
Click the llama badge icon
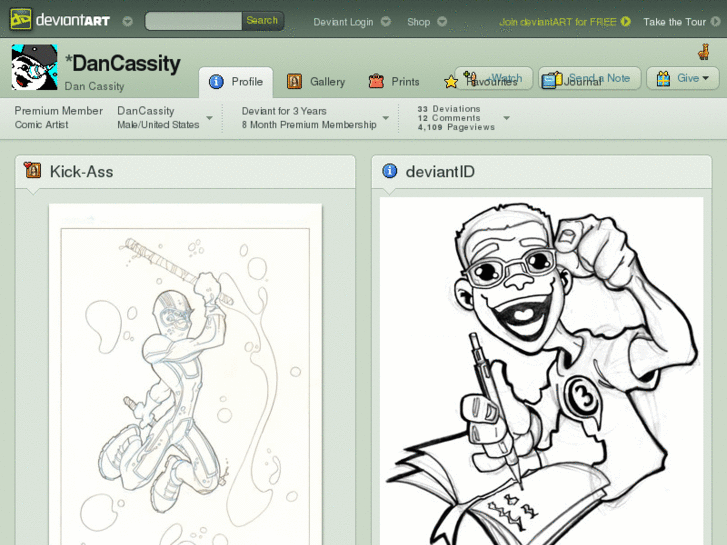click(x=704, y=51)
